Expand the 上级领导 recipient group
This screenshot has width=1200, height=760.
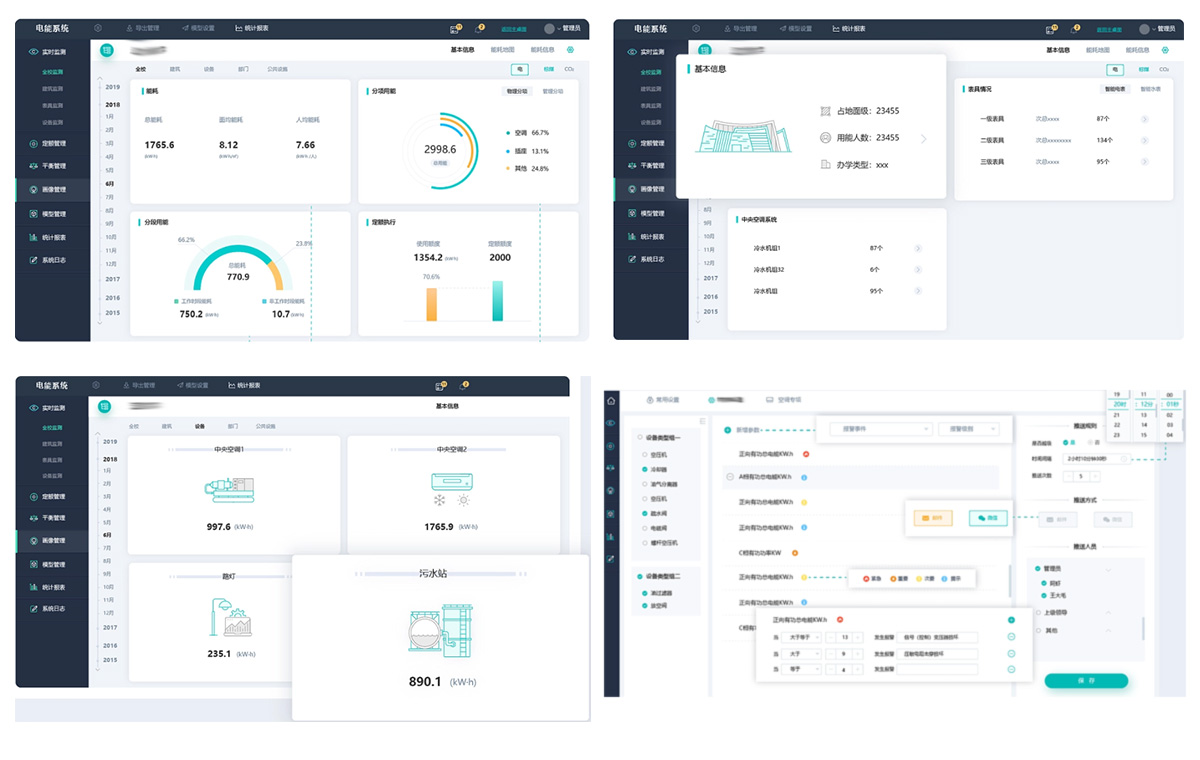pos(1108,612)
